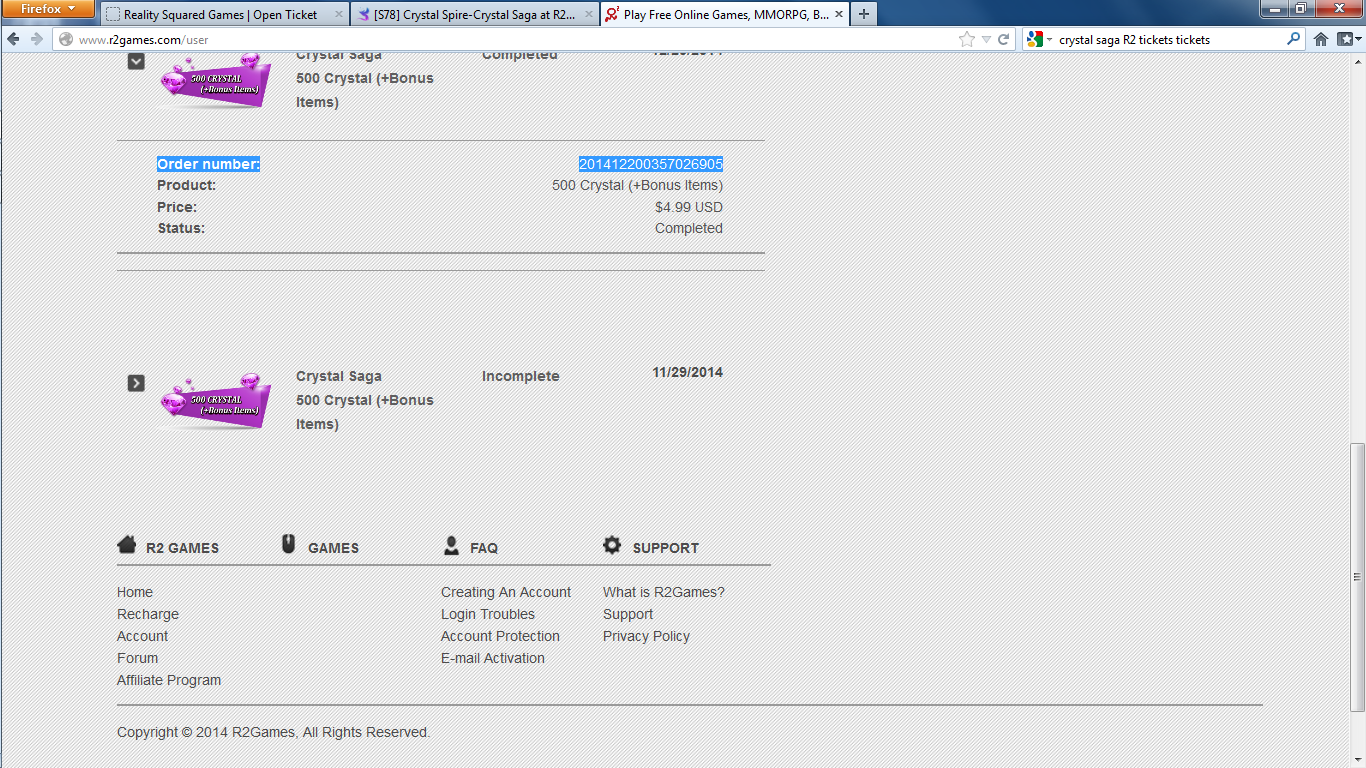Open a new tab with plus button

click(863, 14)
